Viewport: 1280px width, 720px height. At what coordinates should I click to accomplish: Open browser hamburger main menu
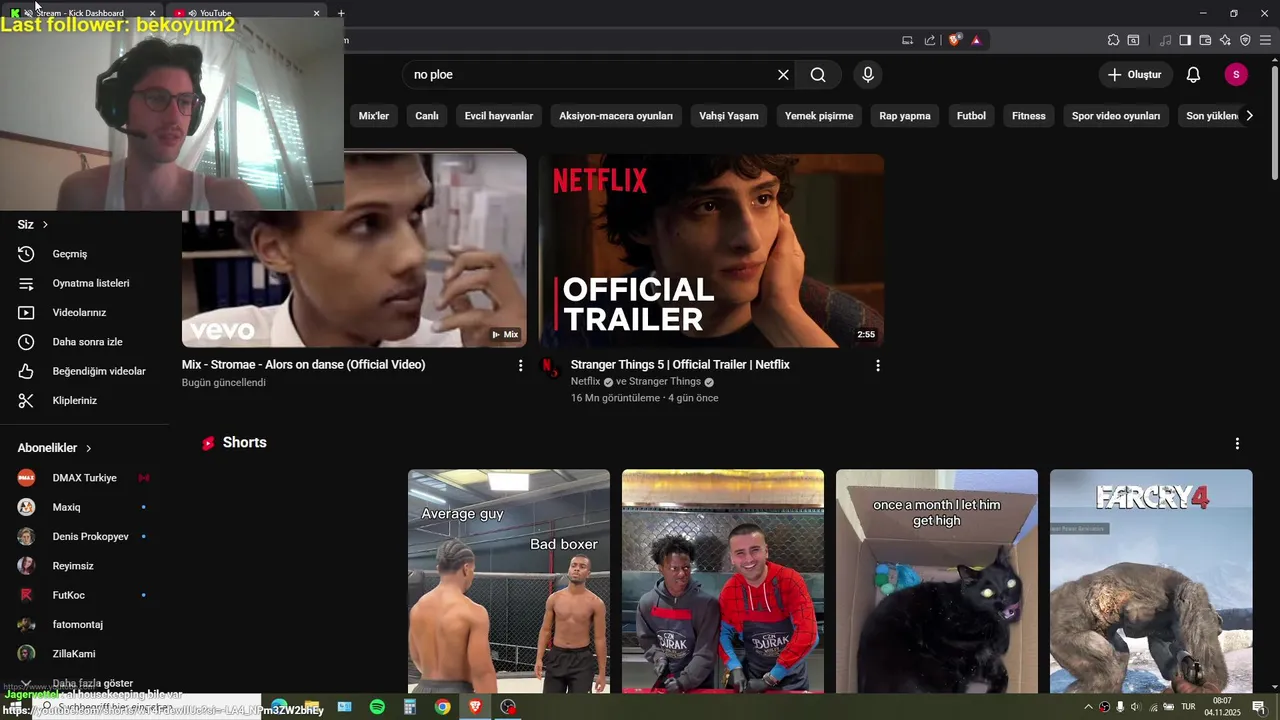click(1265, 40)
